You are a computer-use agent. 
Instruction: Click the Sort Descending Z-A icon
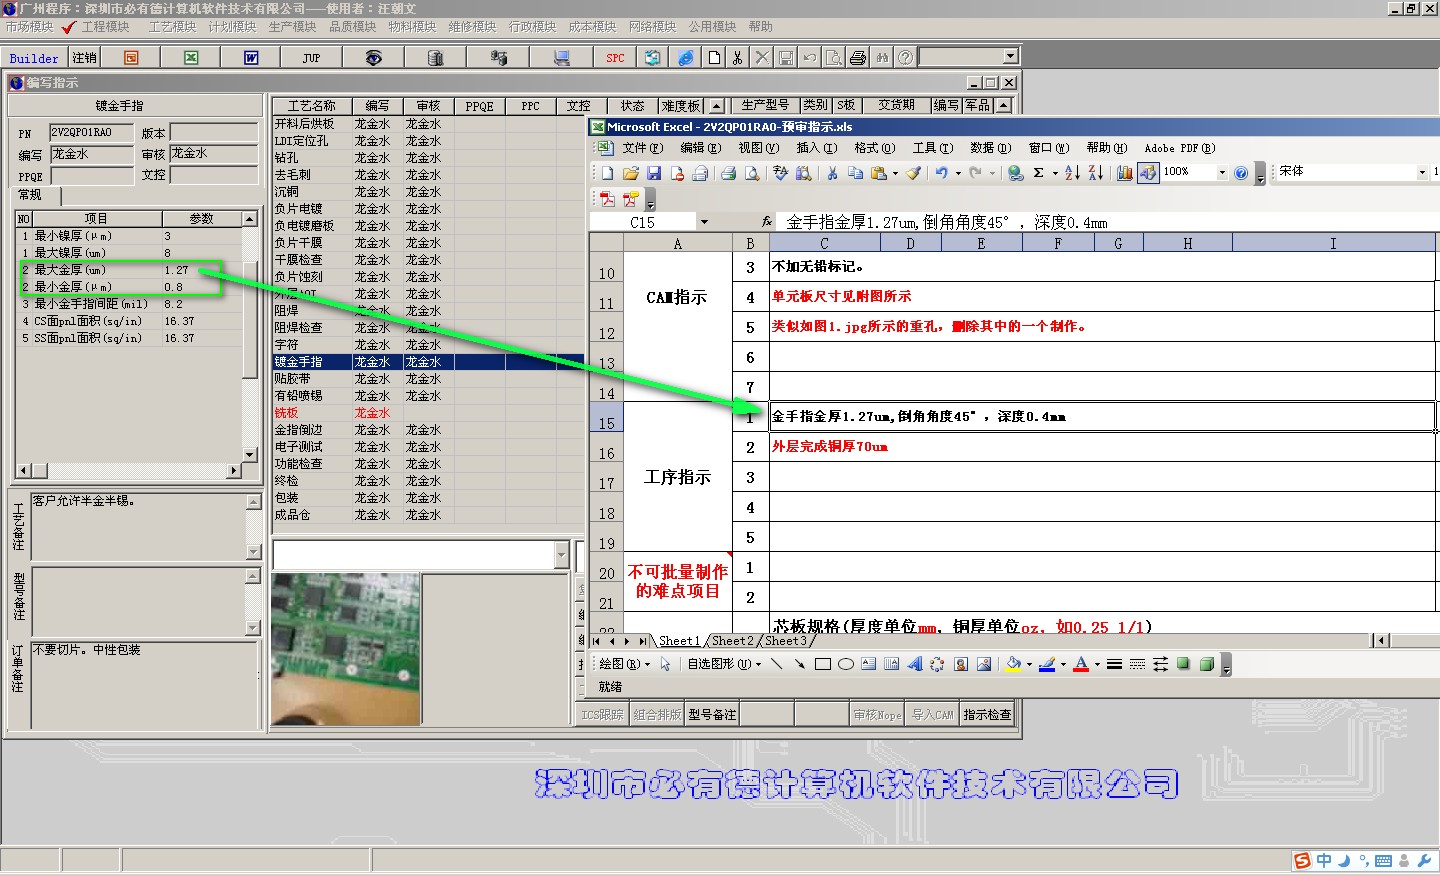(1096, 173)
